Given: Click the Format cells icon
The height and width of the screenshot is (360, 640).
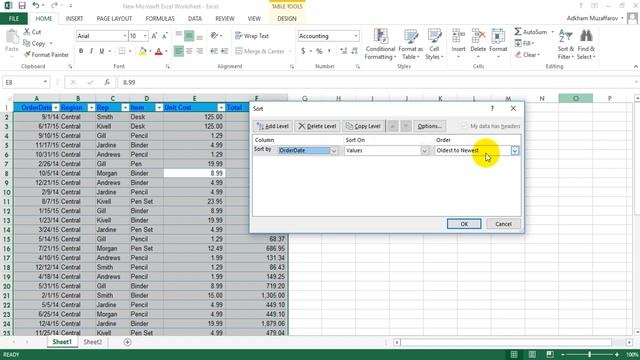Looking at the screenshot, I should pos(498,36).
